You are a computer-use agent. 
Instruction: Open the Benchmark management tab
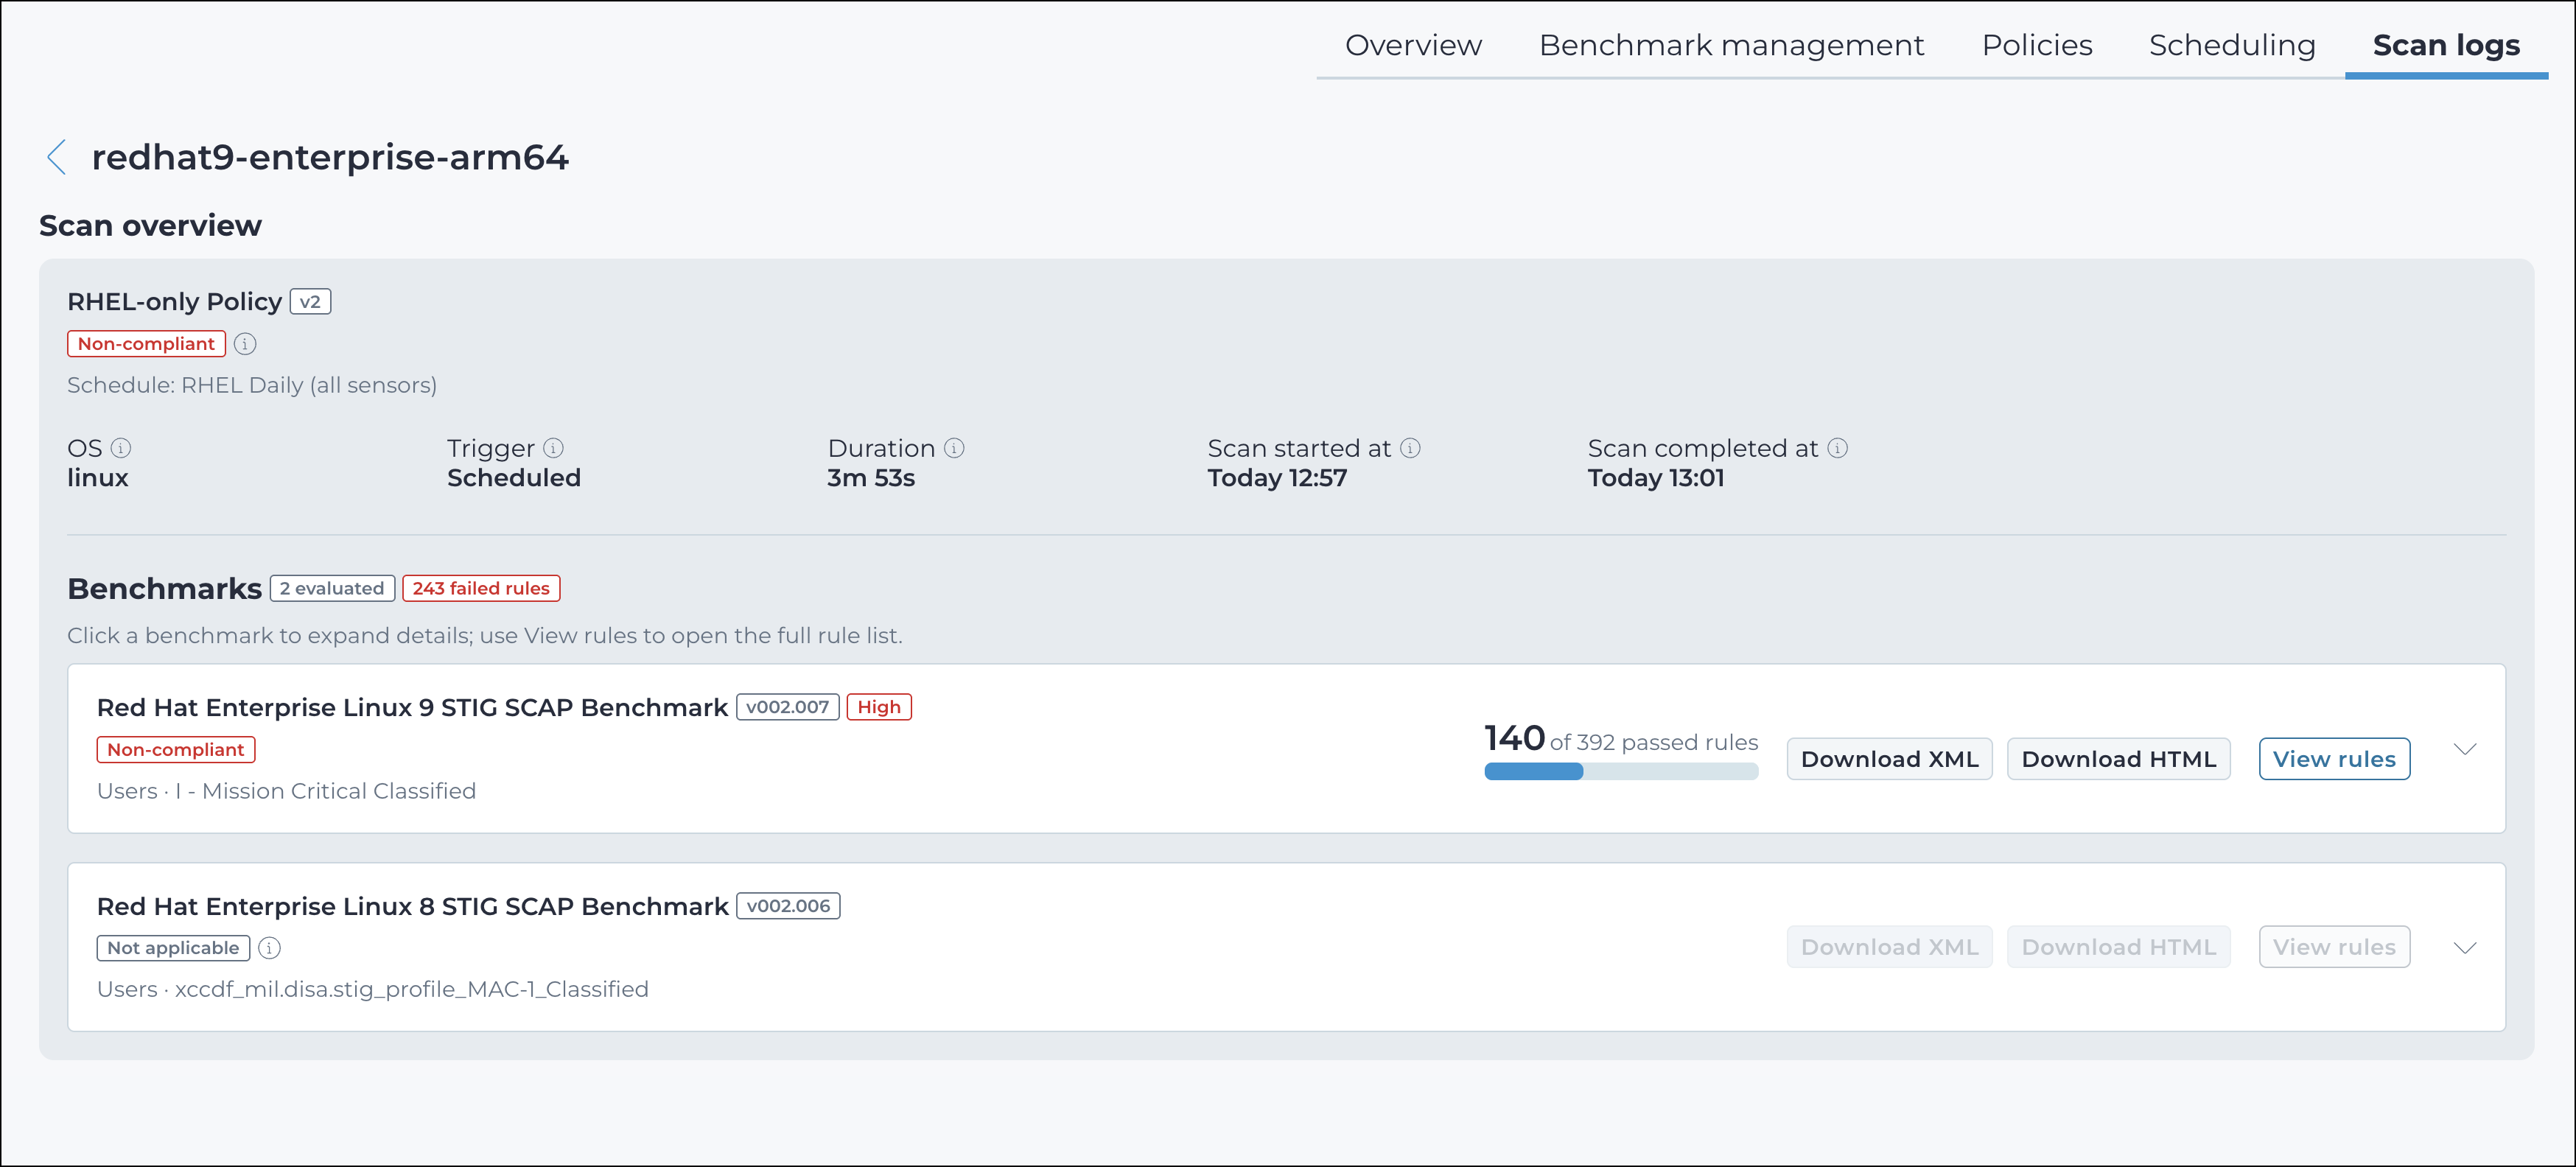tap(1731, 45)
